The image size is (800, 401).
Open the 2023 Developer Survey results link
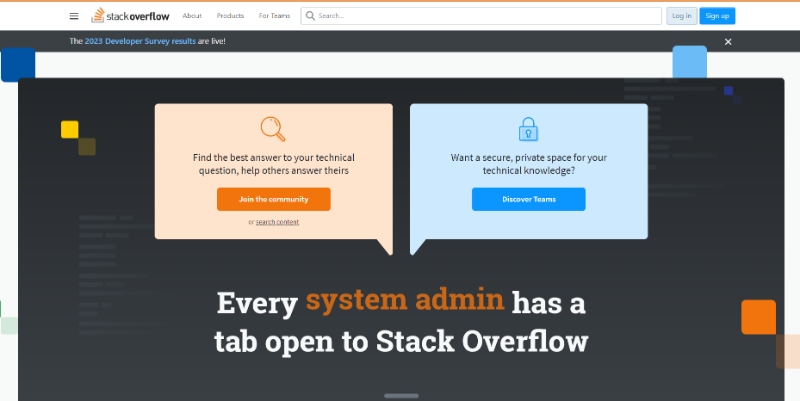140,42
